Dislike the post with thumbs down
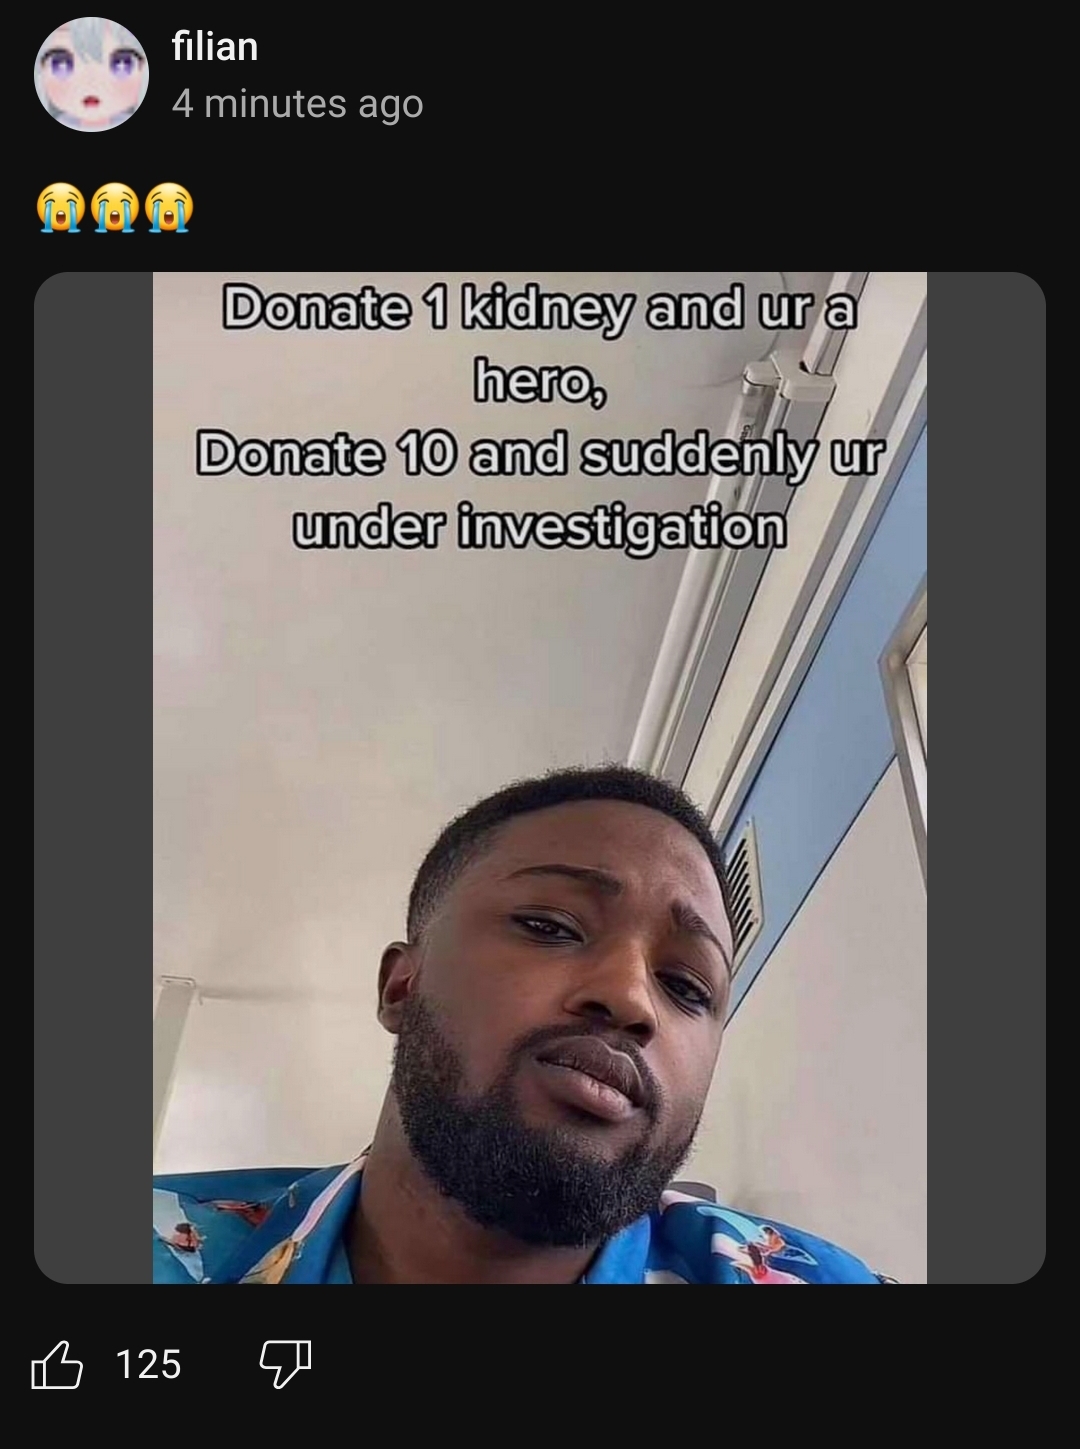 [x=285, y=1364]
